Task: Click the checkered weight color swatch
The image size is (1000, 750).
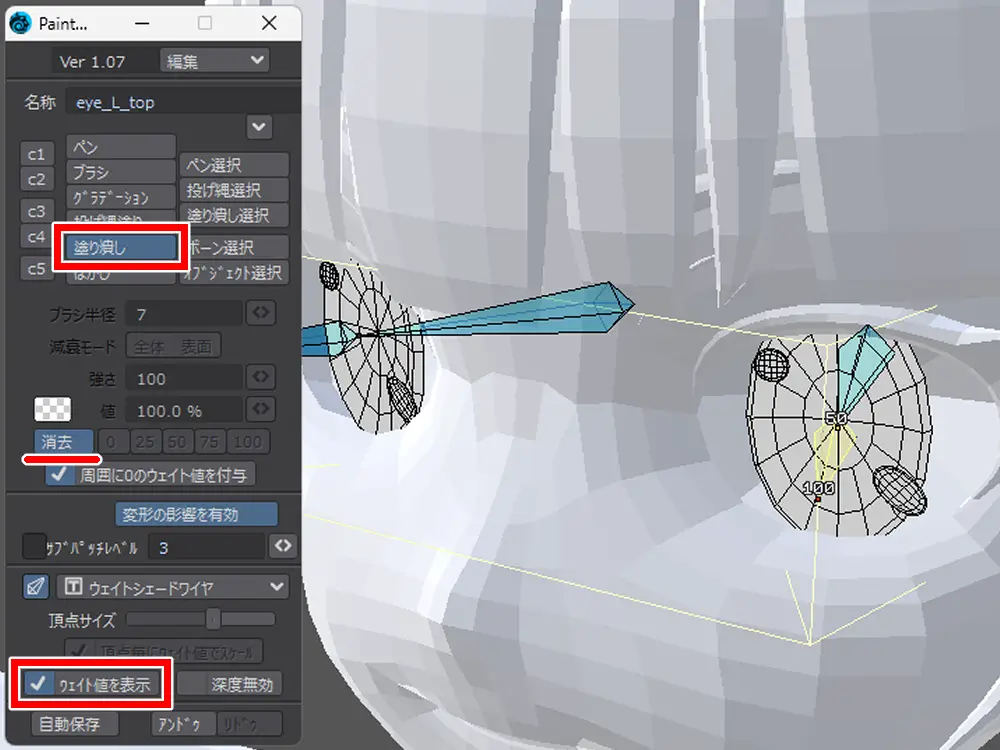Action: pos(49,409)
